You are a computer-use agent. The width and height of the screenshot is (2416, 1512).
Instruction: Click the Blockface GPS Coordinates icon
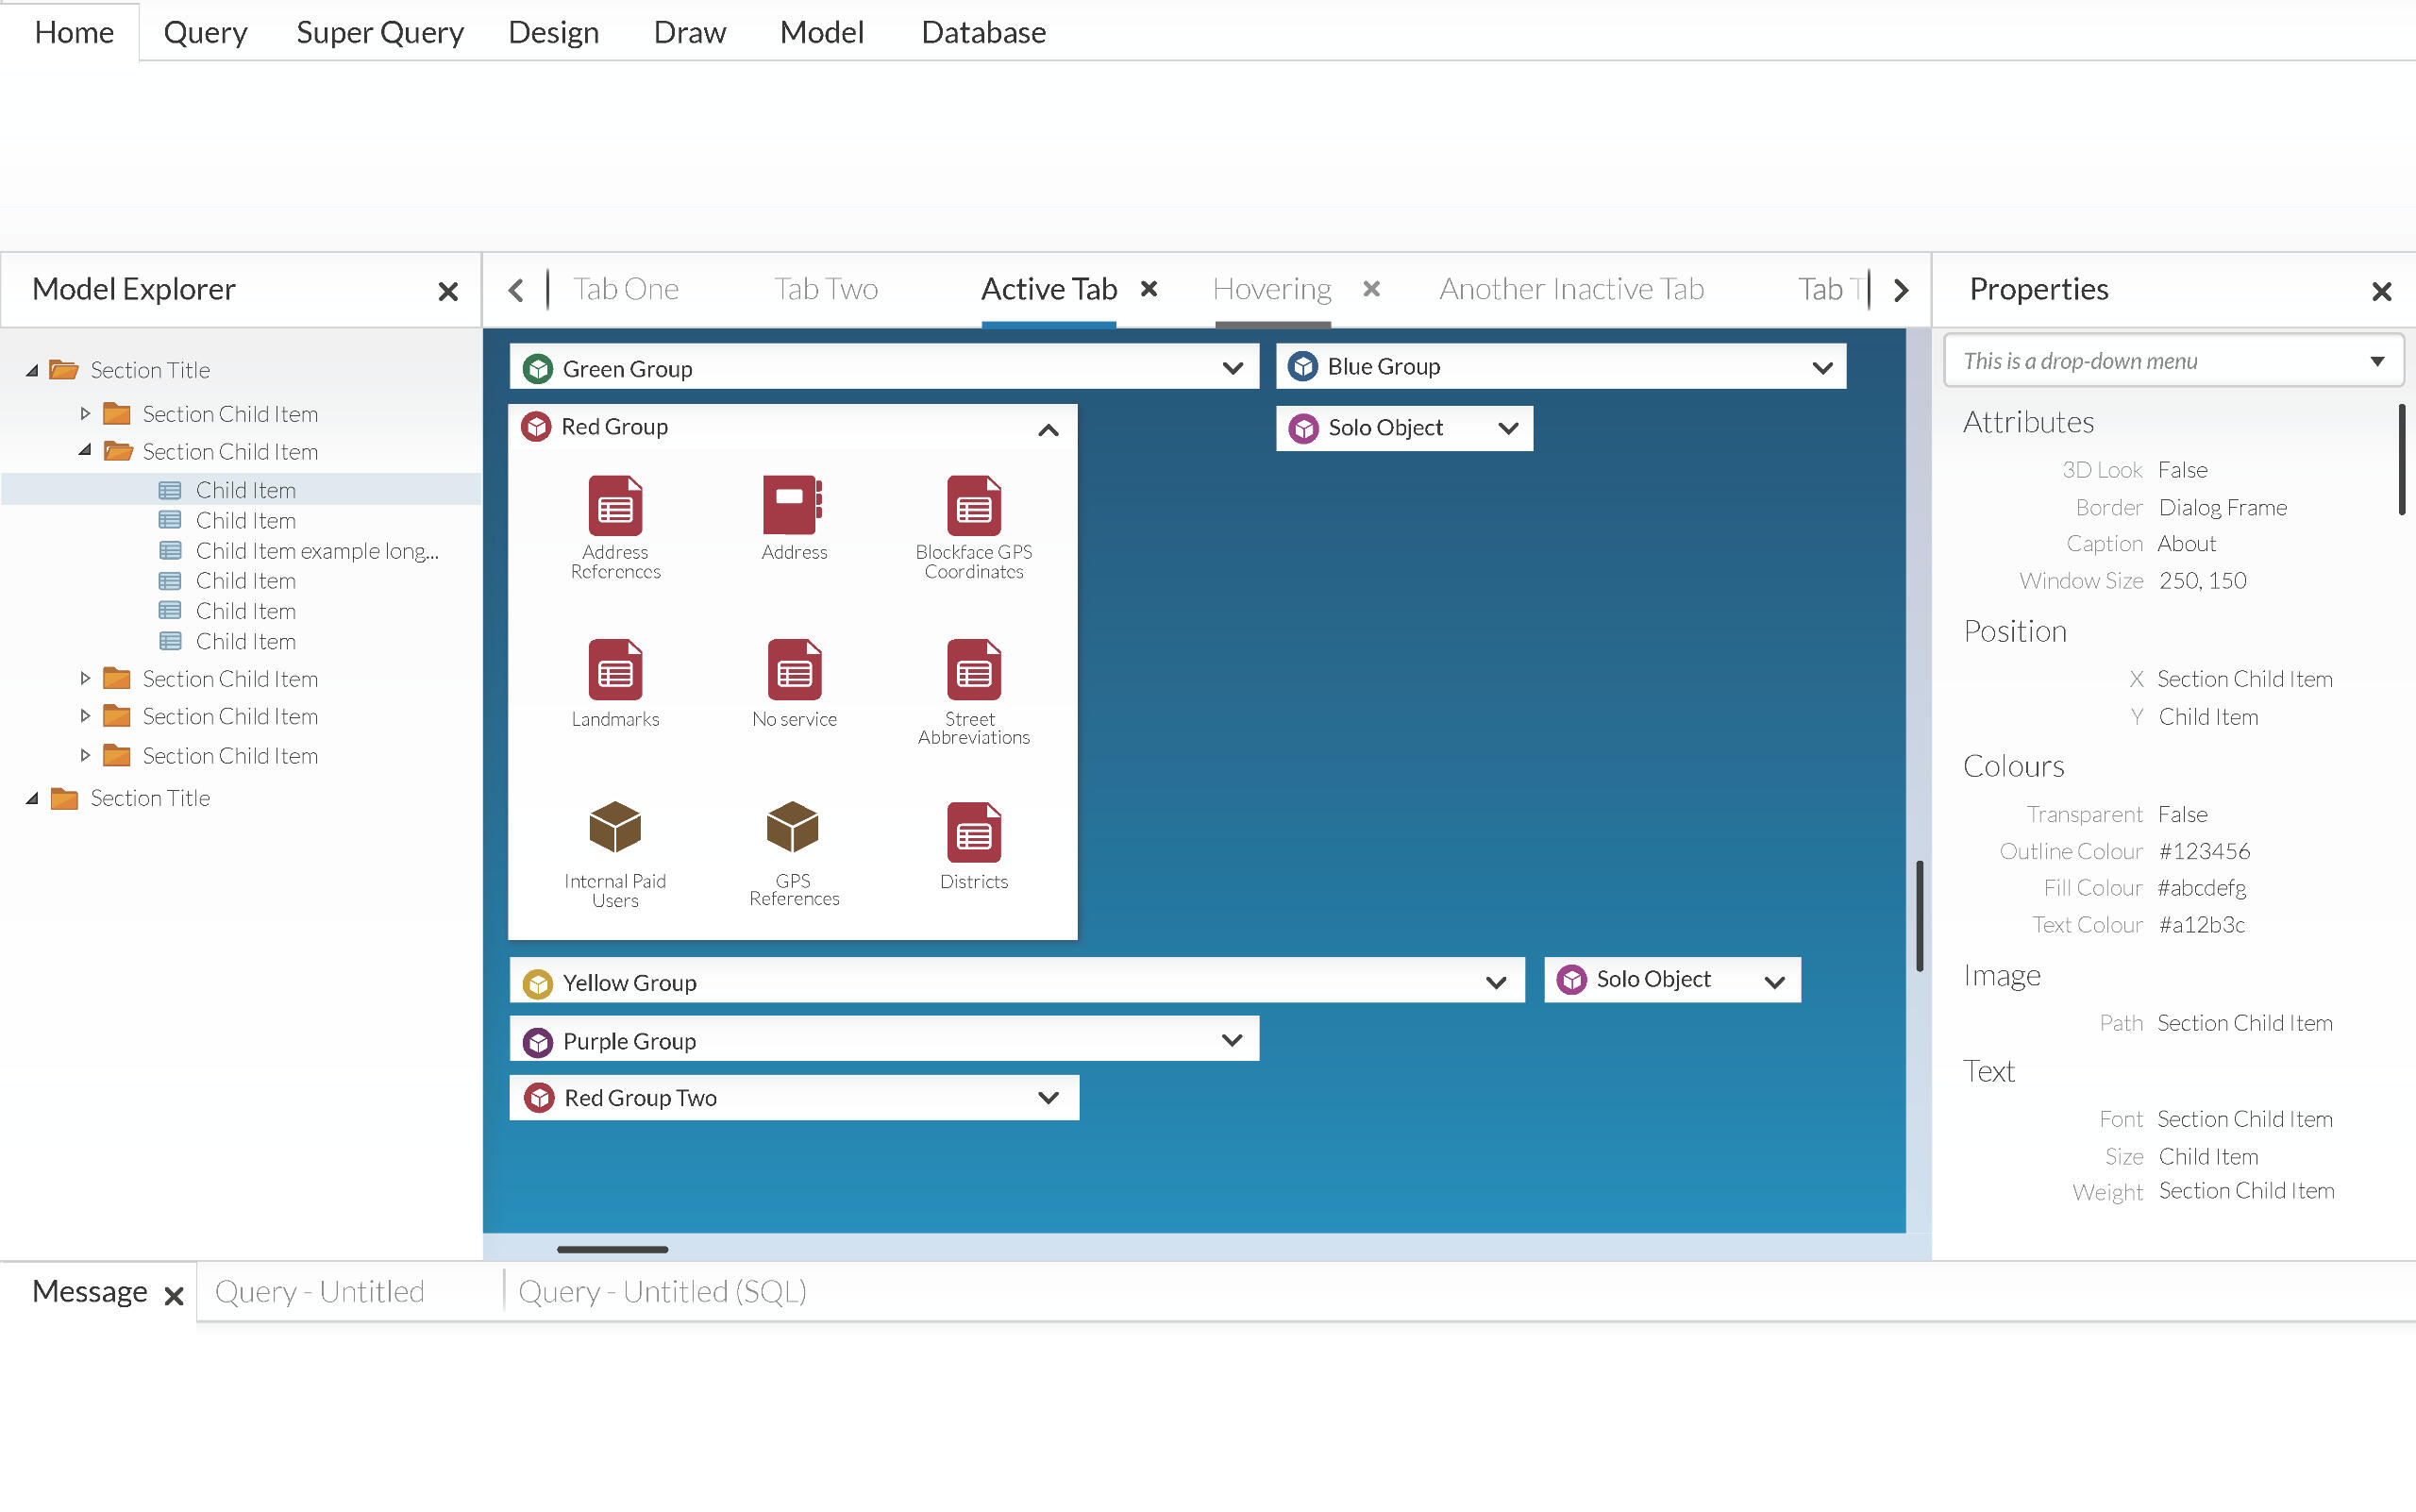973,506
